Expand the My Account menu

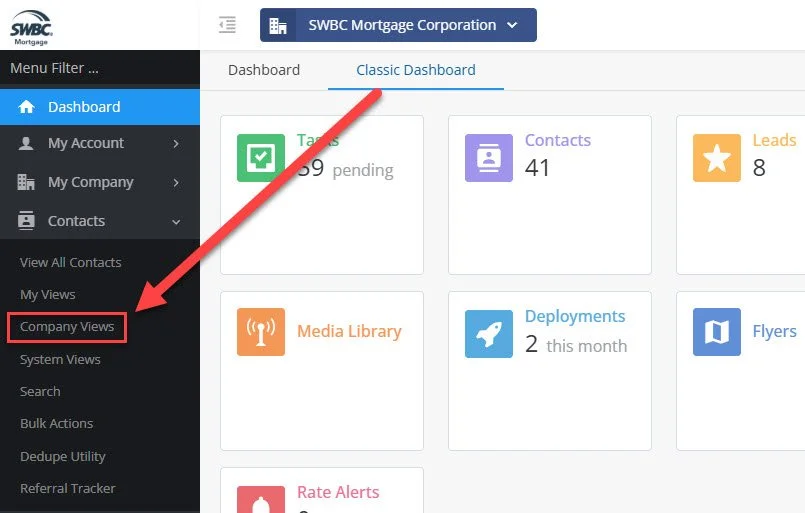point(100,143)
